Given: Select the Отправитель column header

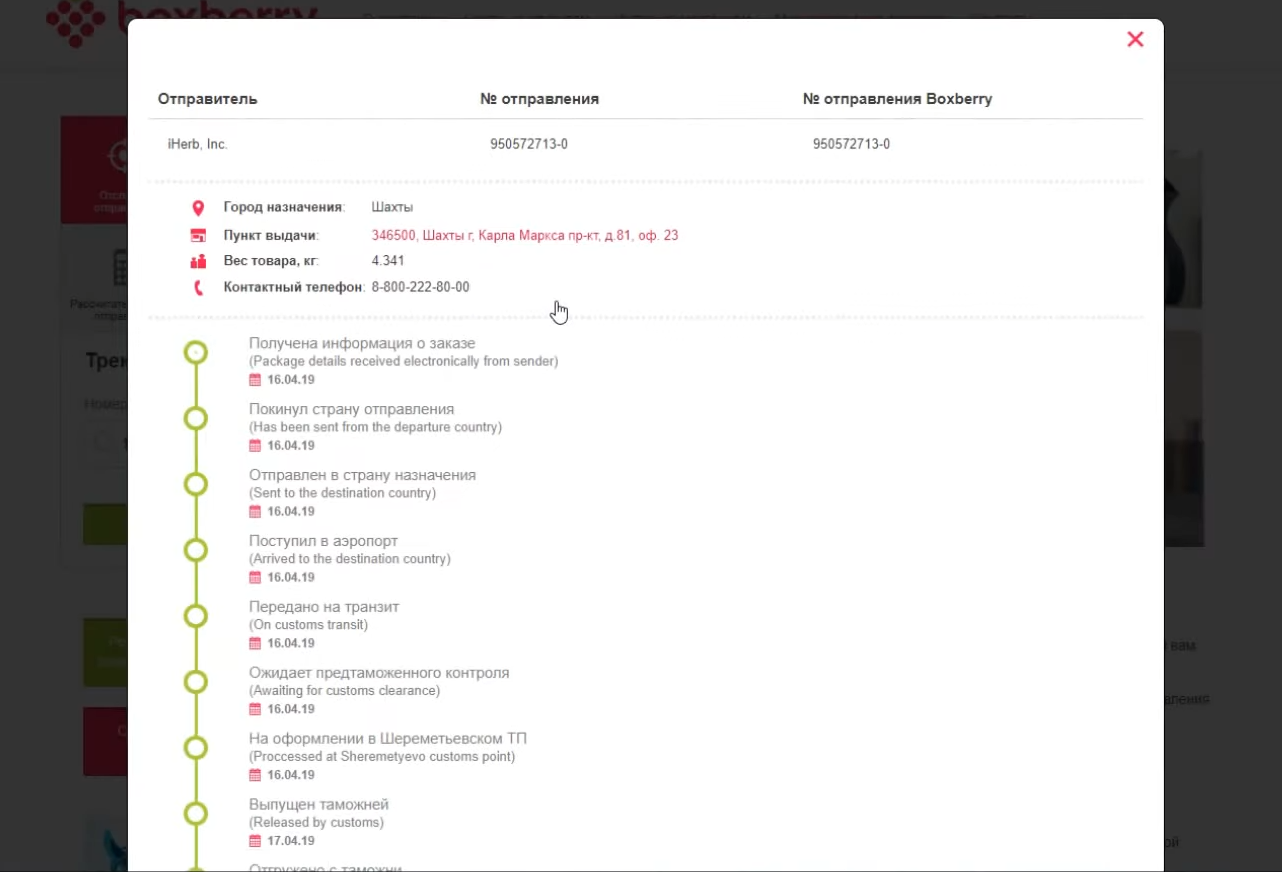Looking at the screenshot, I should 208,99.
